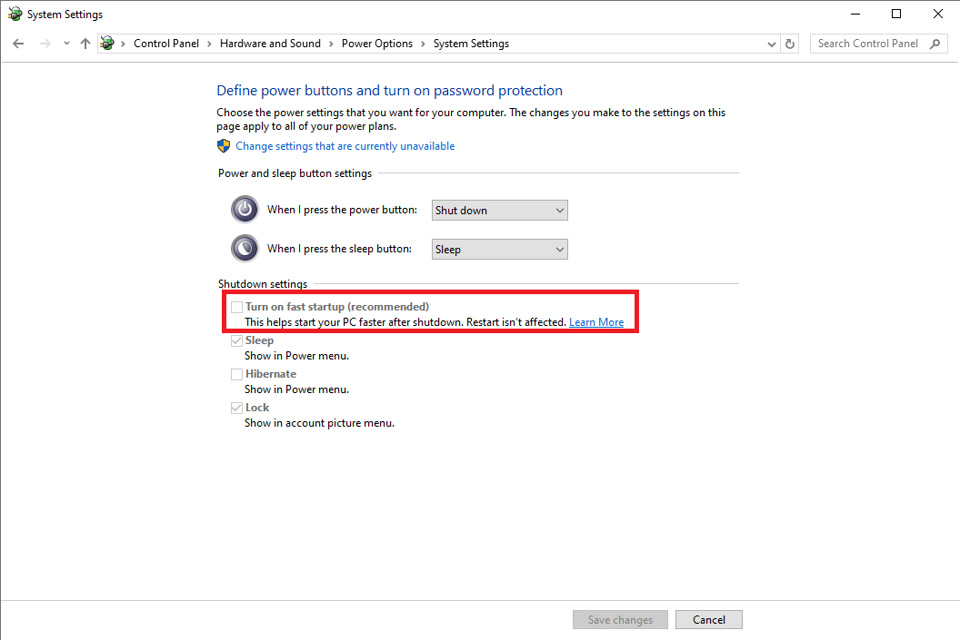Click the Control Panel address bar icon
Image resolution: width=960 pixels, height=640 pixels.
pyautogui.click(x=107, y=44)
